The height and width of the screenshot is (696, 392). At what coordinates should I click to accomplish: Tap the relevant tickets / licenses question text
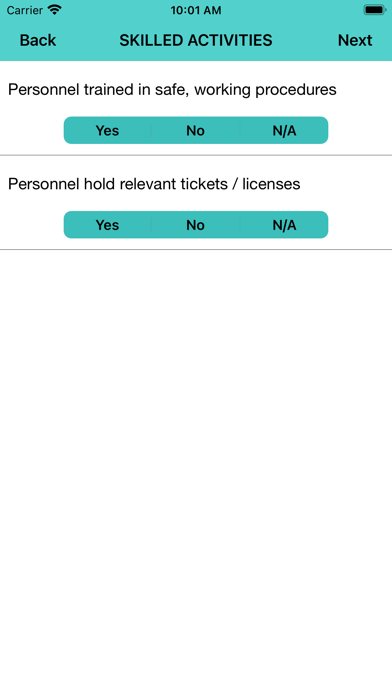(x=154, y=184)
